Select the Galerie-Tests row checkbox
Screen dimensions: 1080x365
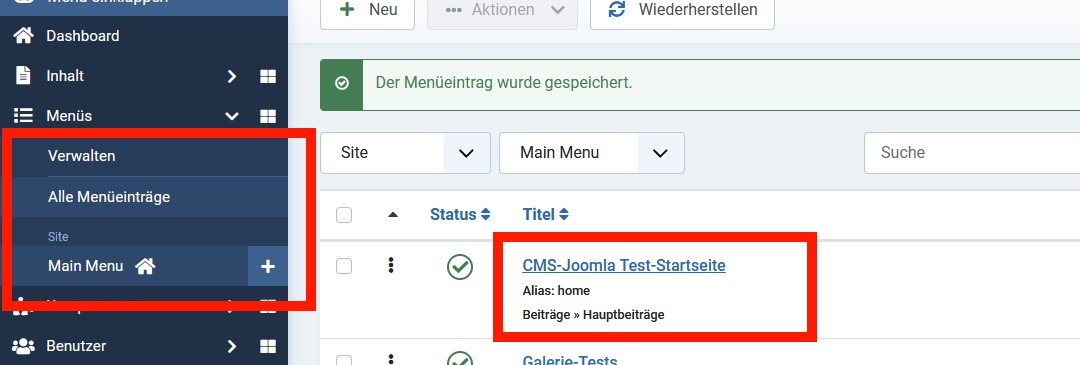coord(344,361)
